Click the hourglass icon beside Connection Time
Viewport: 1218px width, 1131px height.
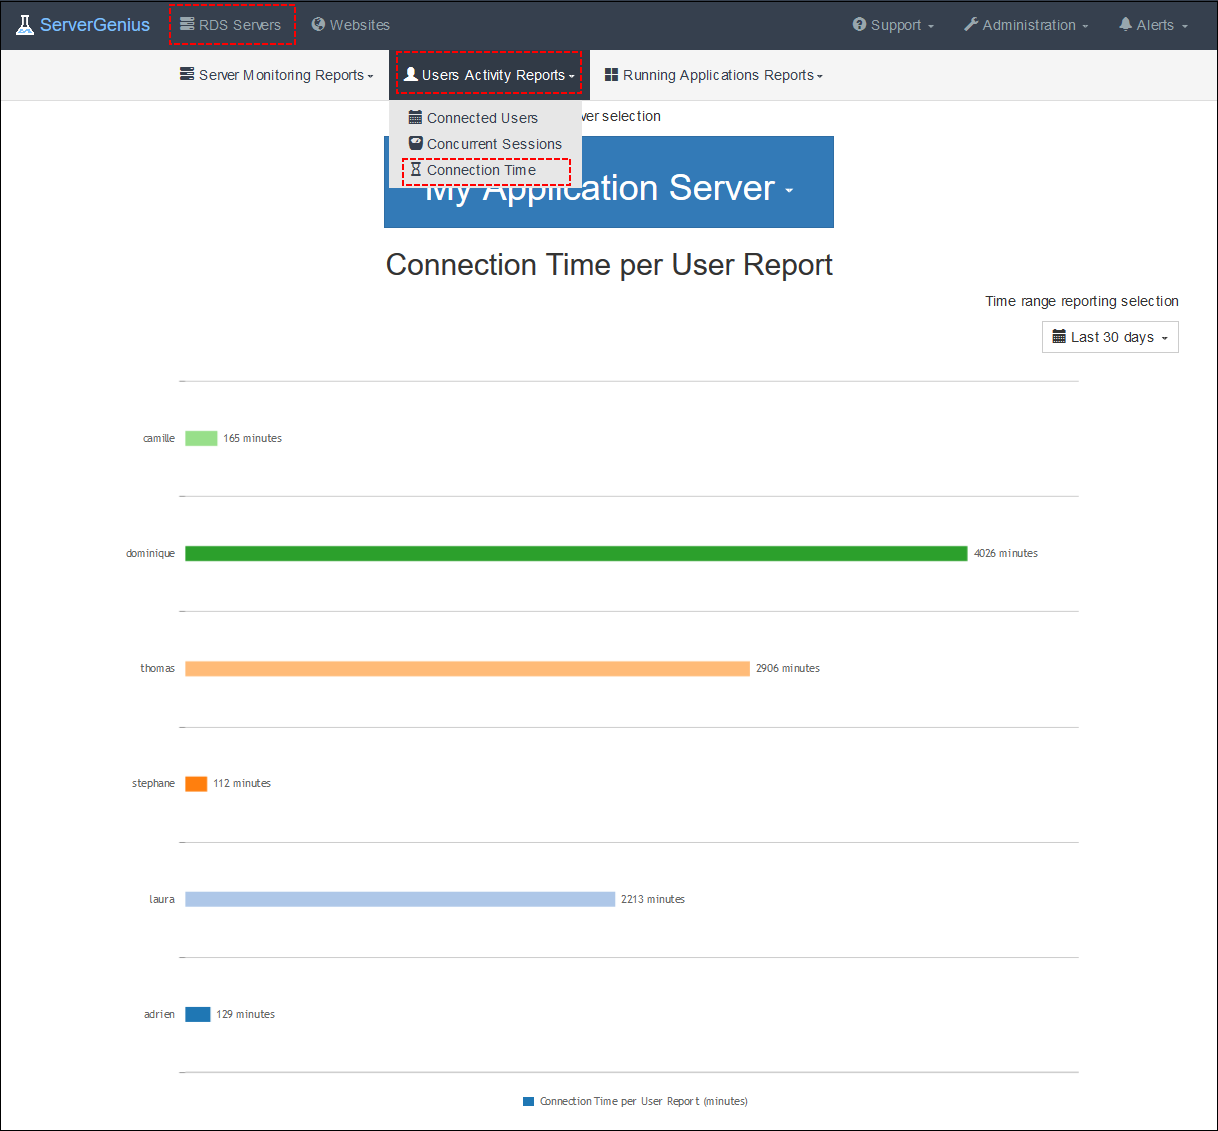coord(416,170)
